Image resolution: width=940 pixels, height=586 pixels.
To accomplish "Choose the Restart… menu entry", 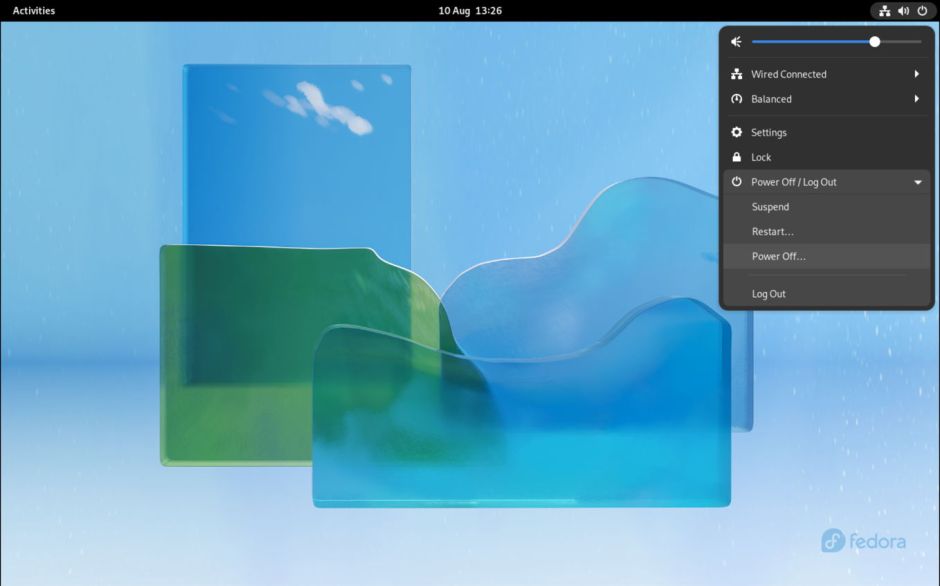I will (773, 232).
